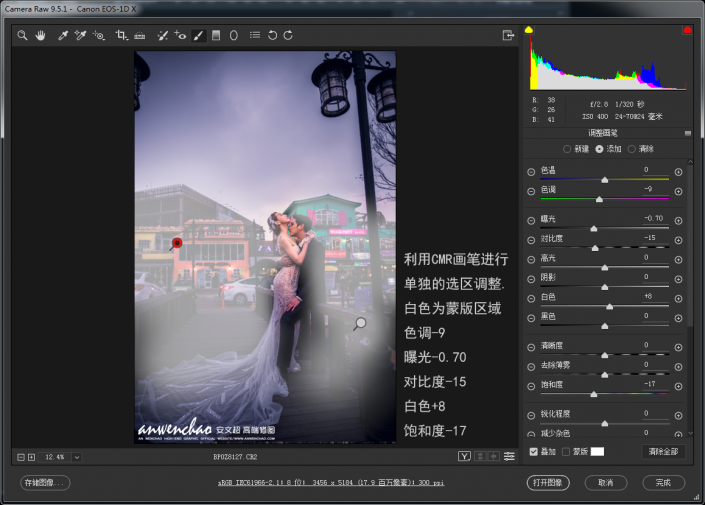The image size is (705, 505).
Task: Open the zoom level dropdown
Action: point(77,457)
